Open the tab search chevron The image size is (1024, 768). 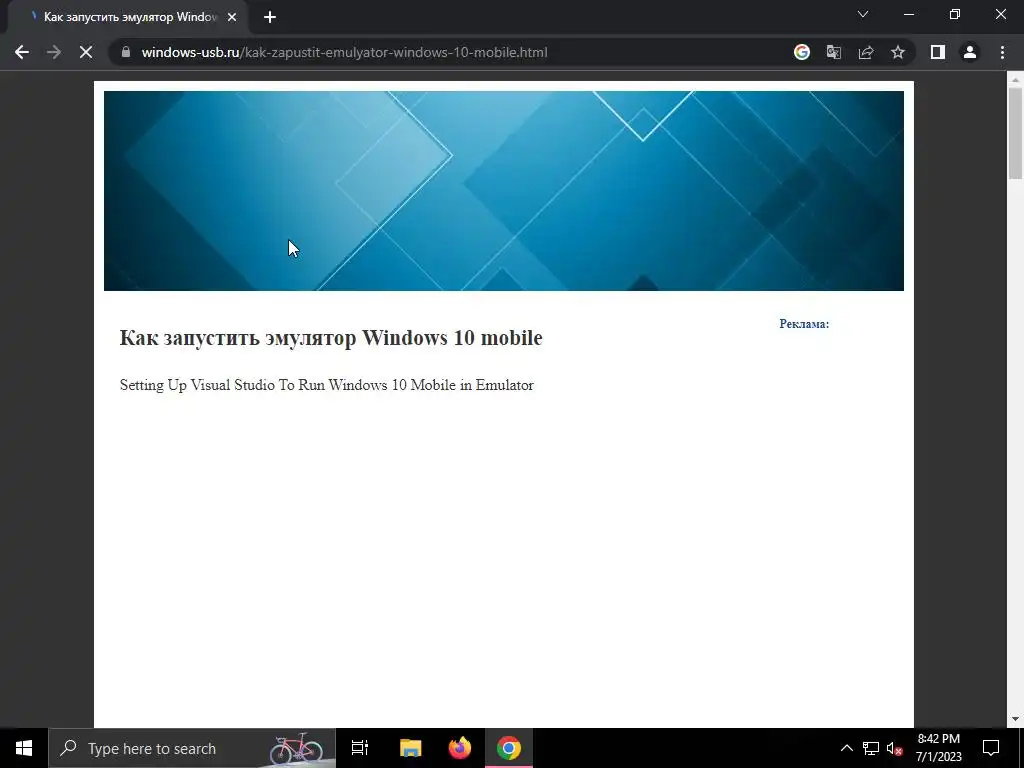(863, 14)
